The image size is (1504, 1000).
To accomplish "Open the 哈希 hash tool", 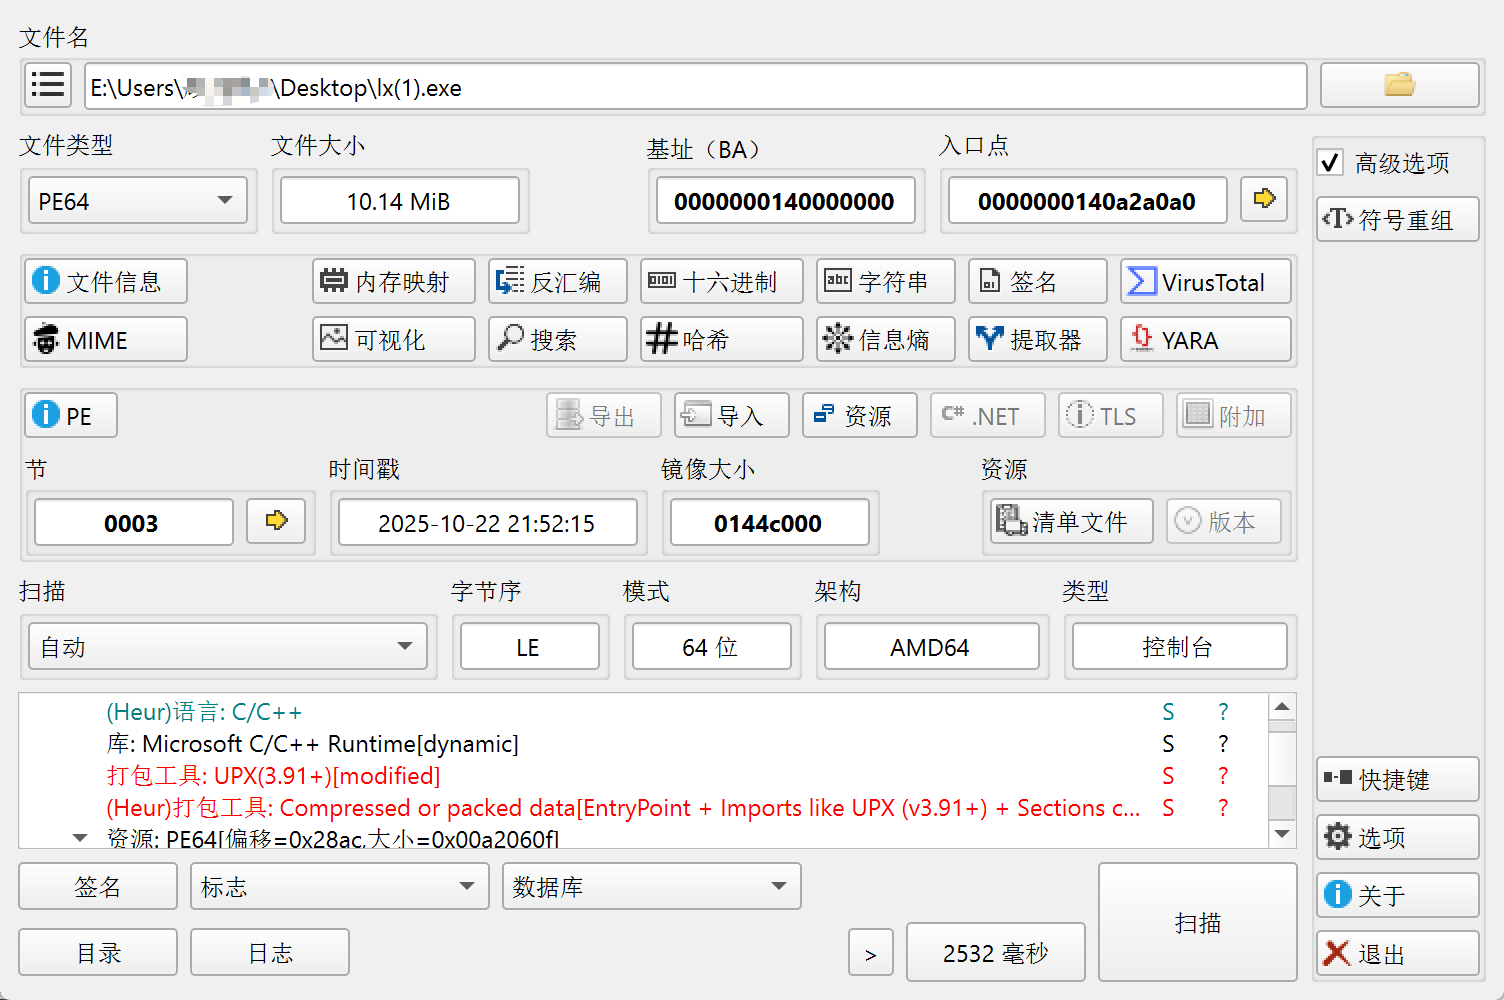I will click(721, 340).
